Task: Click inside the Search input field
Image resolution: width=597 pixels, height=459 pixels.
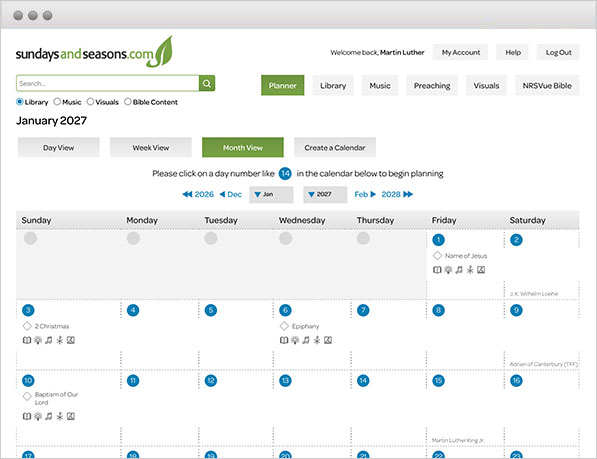Action: [x=108, y=83]
